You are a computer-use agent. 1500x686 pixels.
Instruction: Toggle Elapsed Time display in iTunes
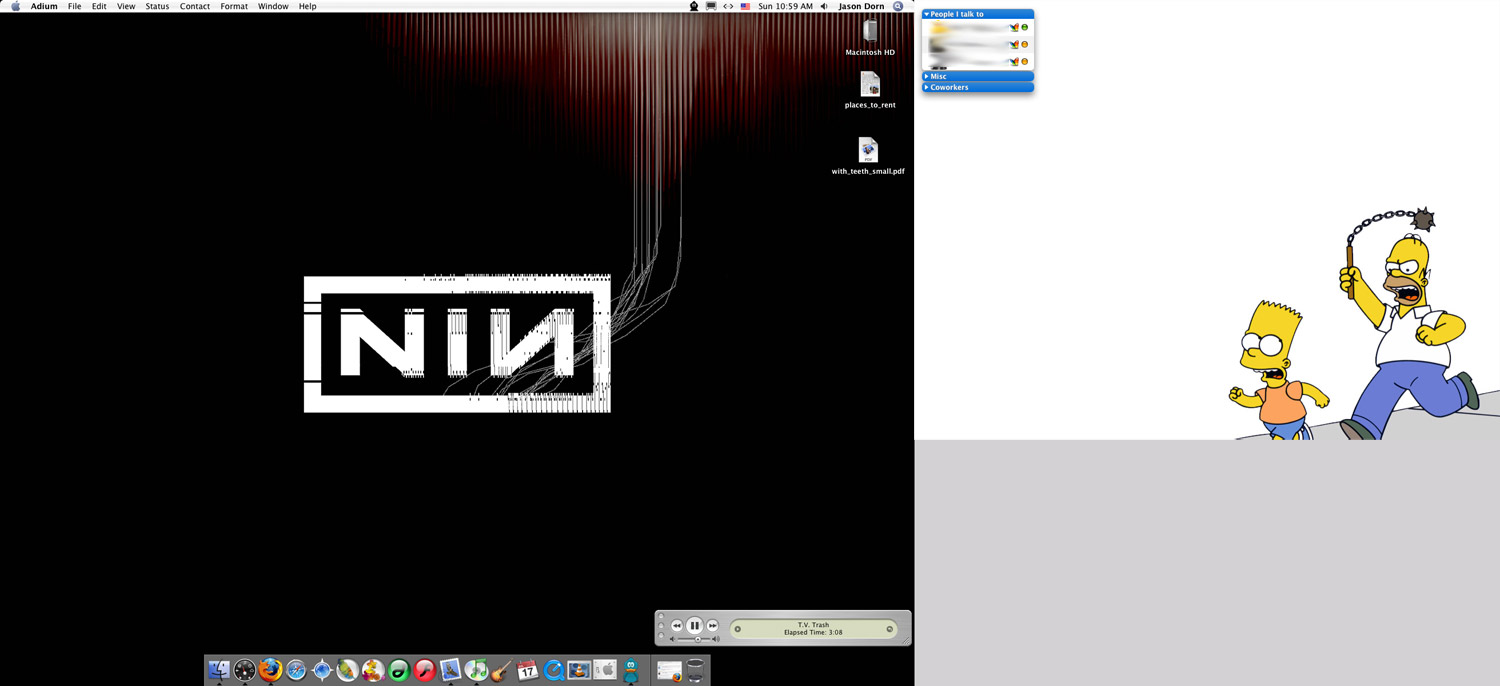pos(813,632)
